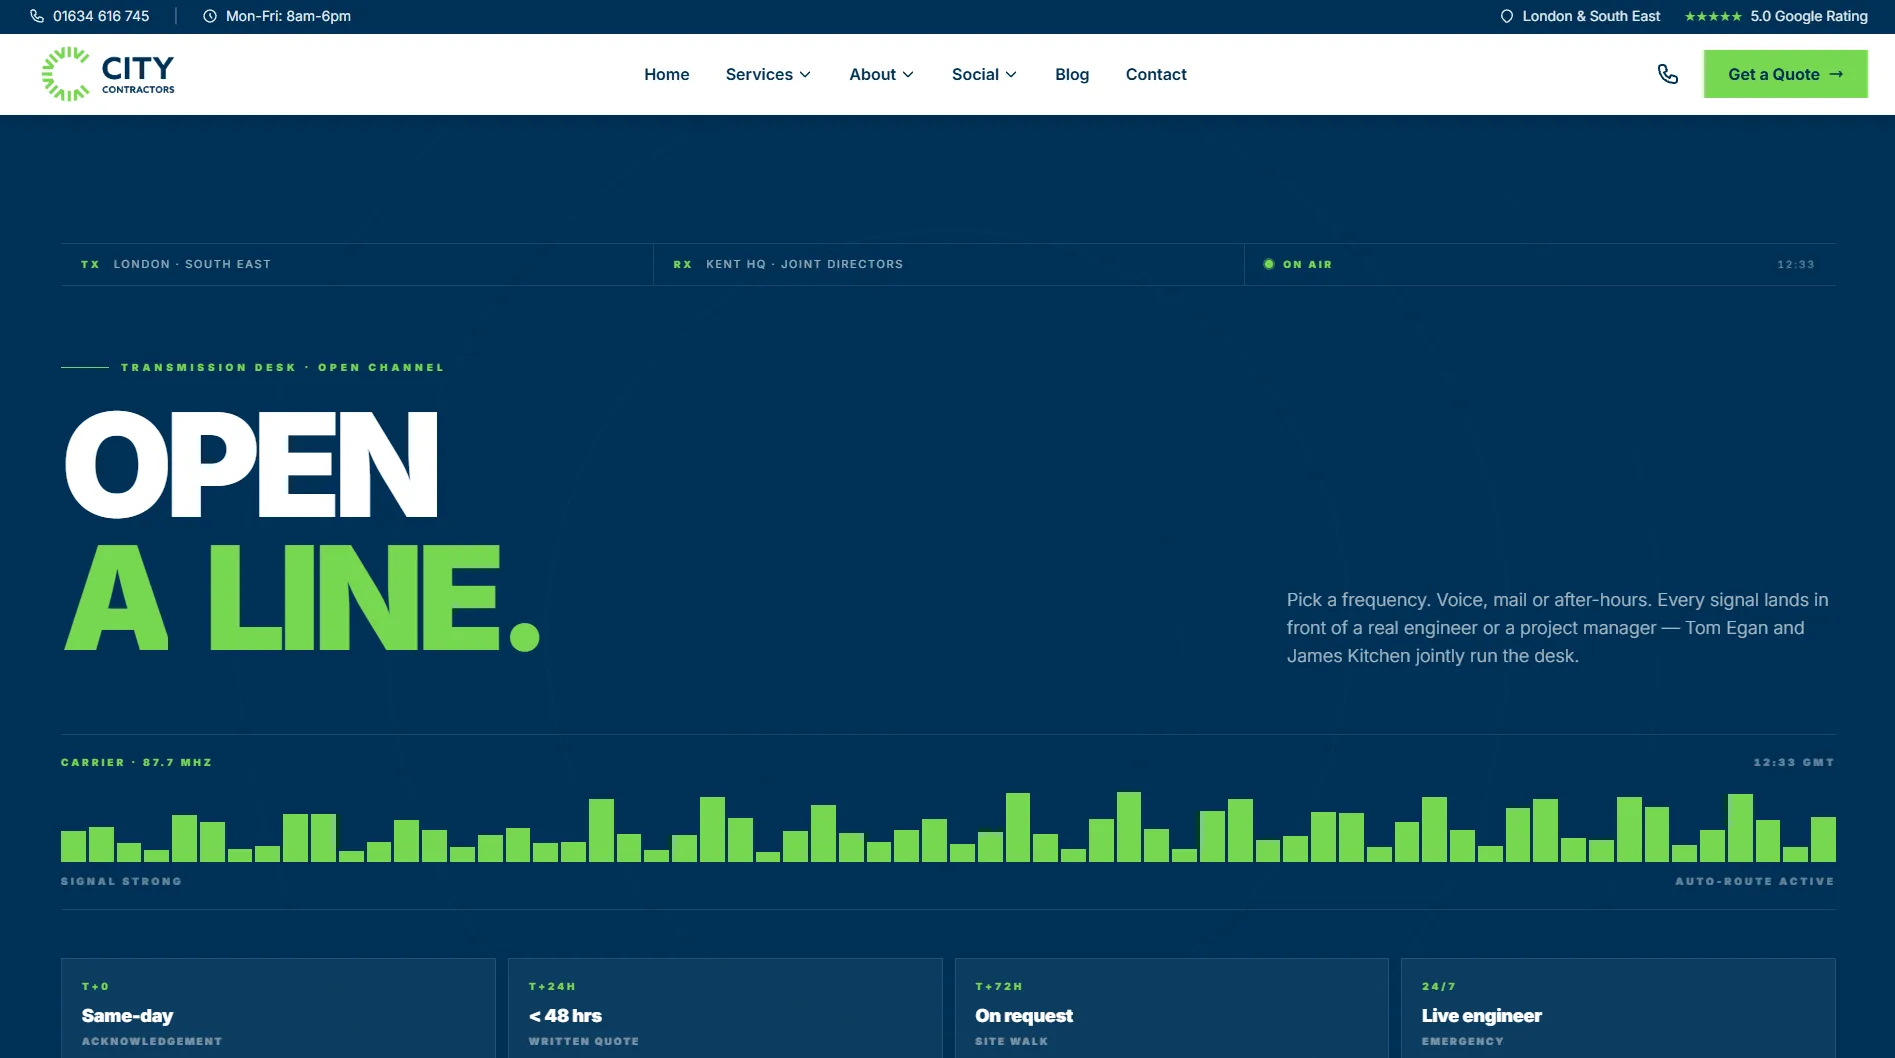Expand the Services dropdown menu
The width and height of the screenshot is (1895, 1058).
tap(768, 74)
